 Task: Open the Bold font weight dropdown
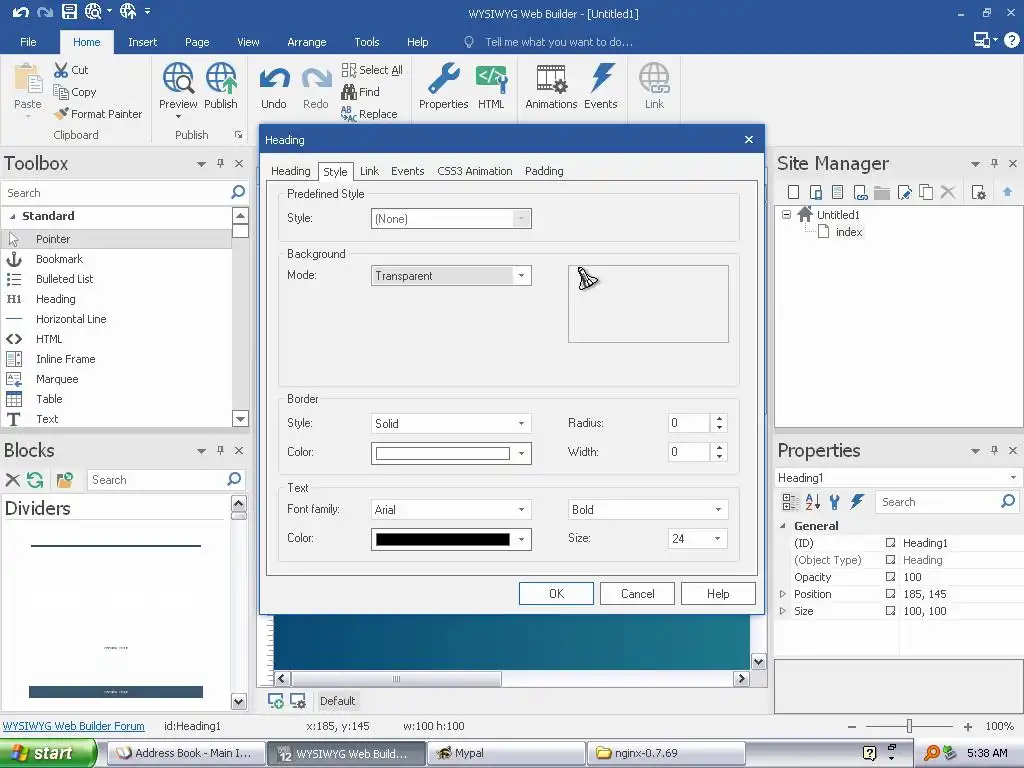(x=648, y=509)
